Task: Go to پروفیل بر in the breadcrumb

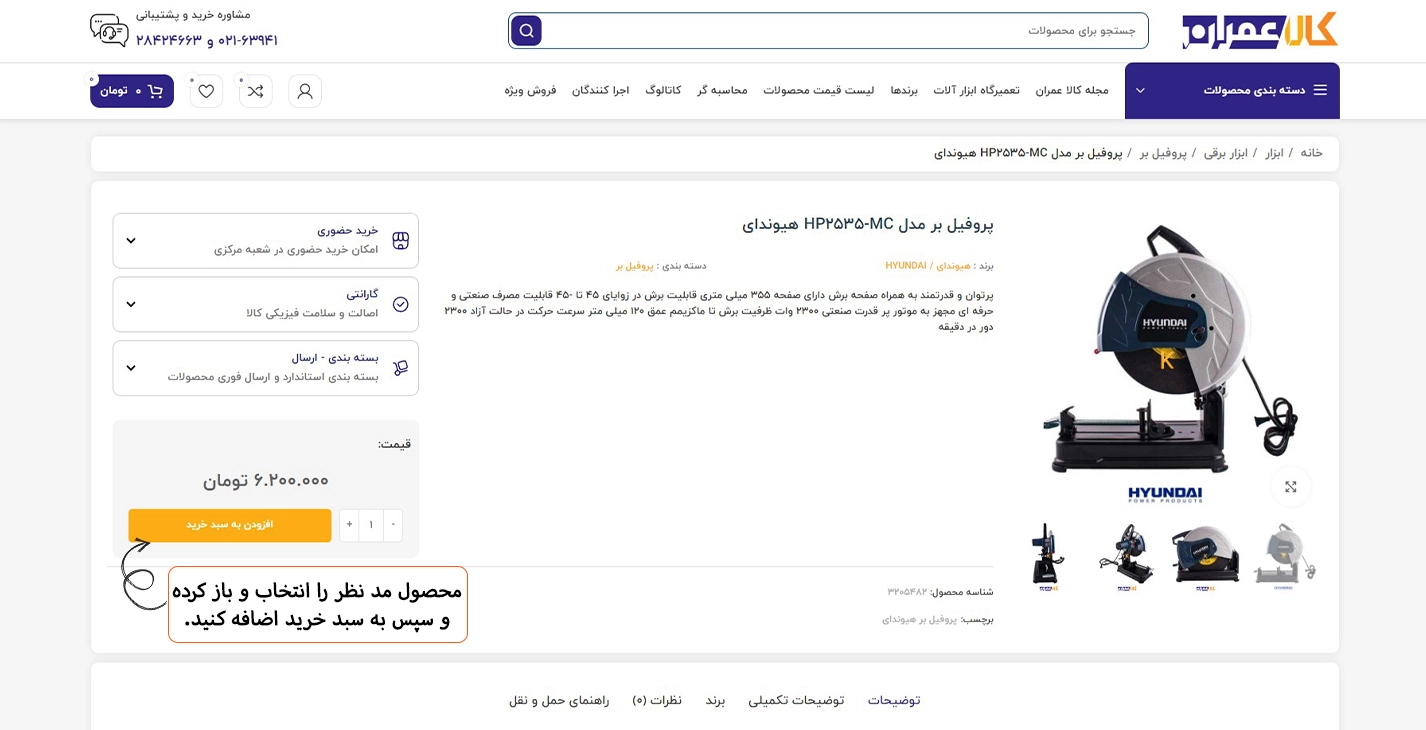Action: 1163,153
